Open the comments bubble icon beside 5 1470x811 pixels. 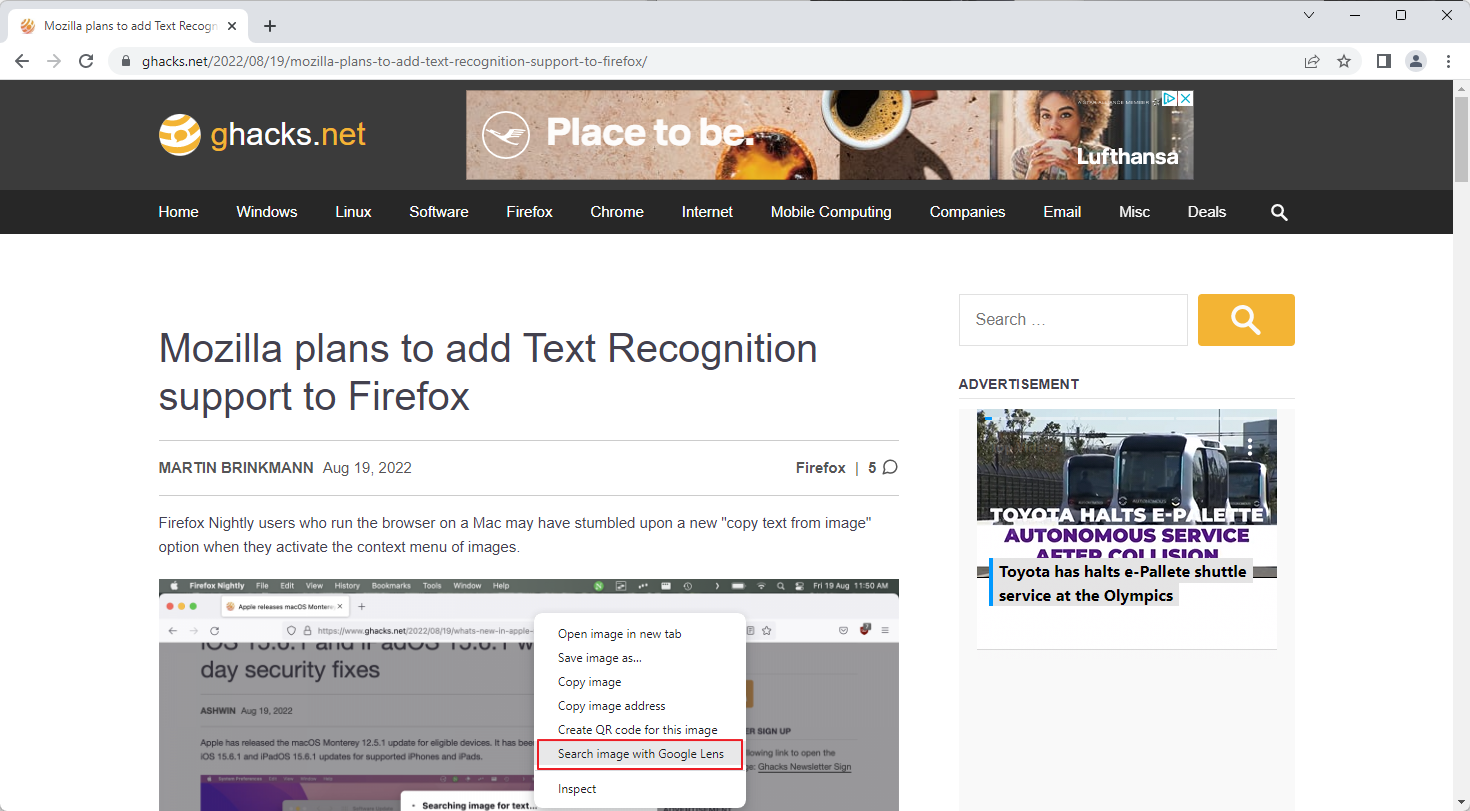pyautogui.click(x=890, y=467)
